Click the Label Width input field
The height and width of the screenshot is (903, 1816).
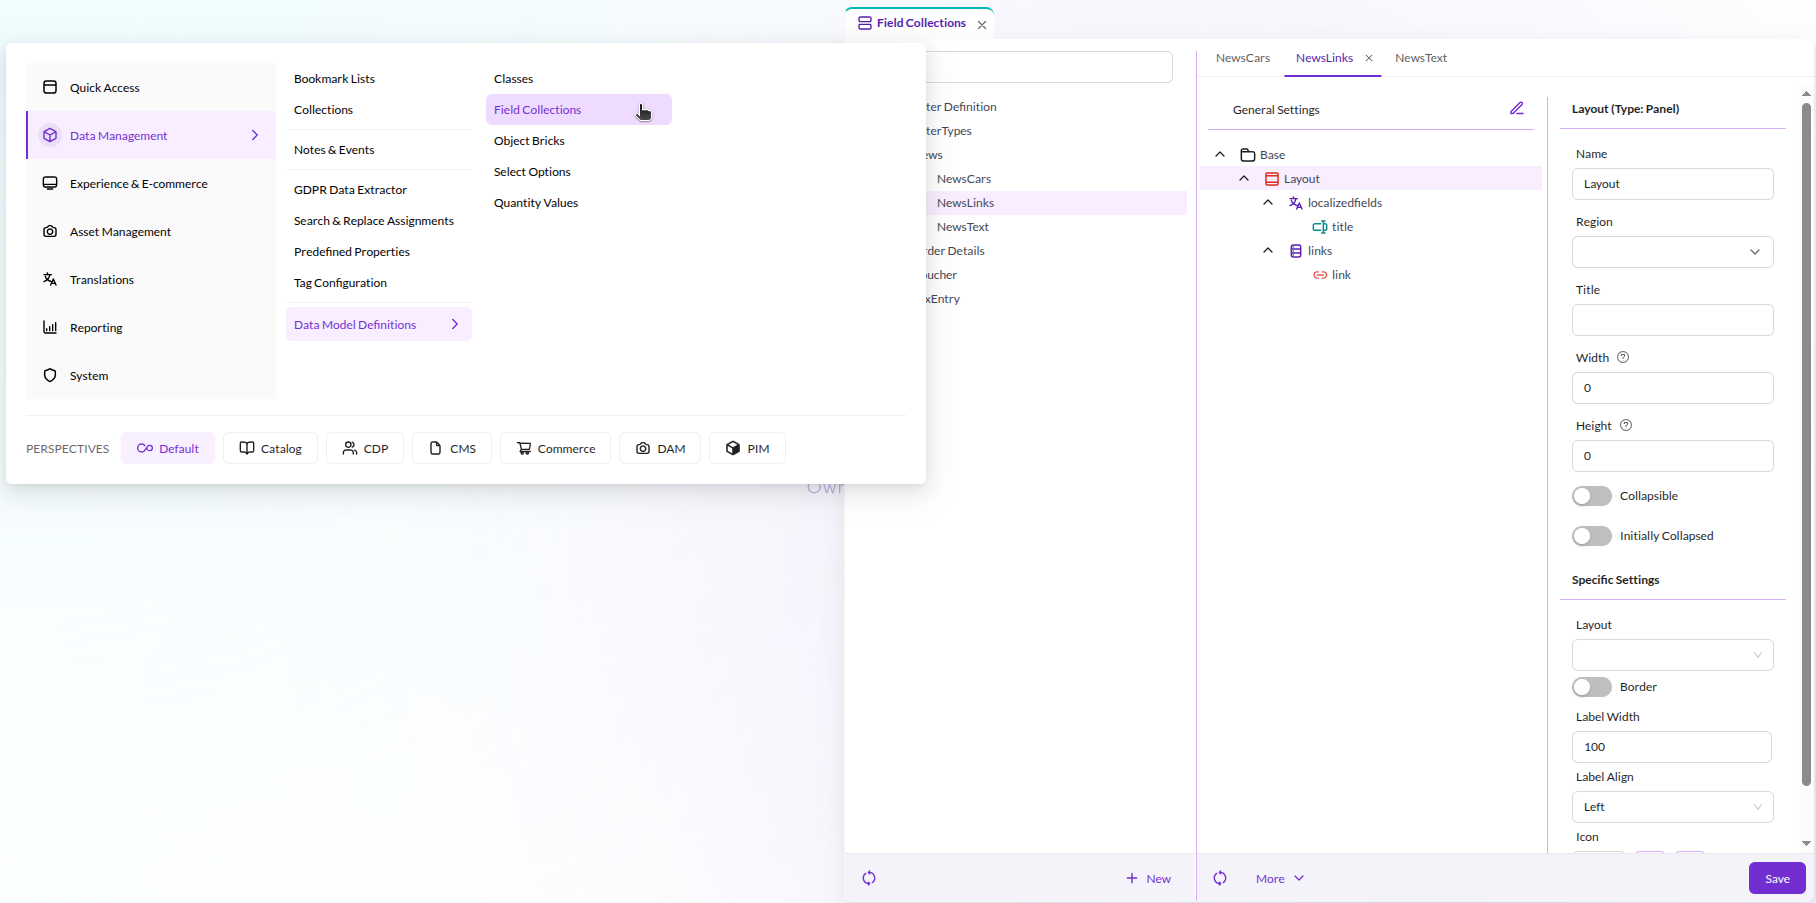[x=1672, y=747]
